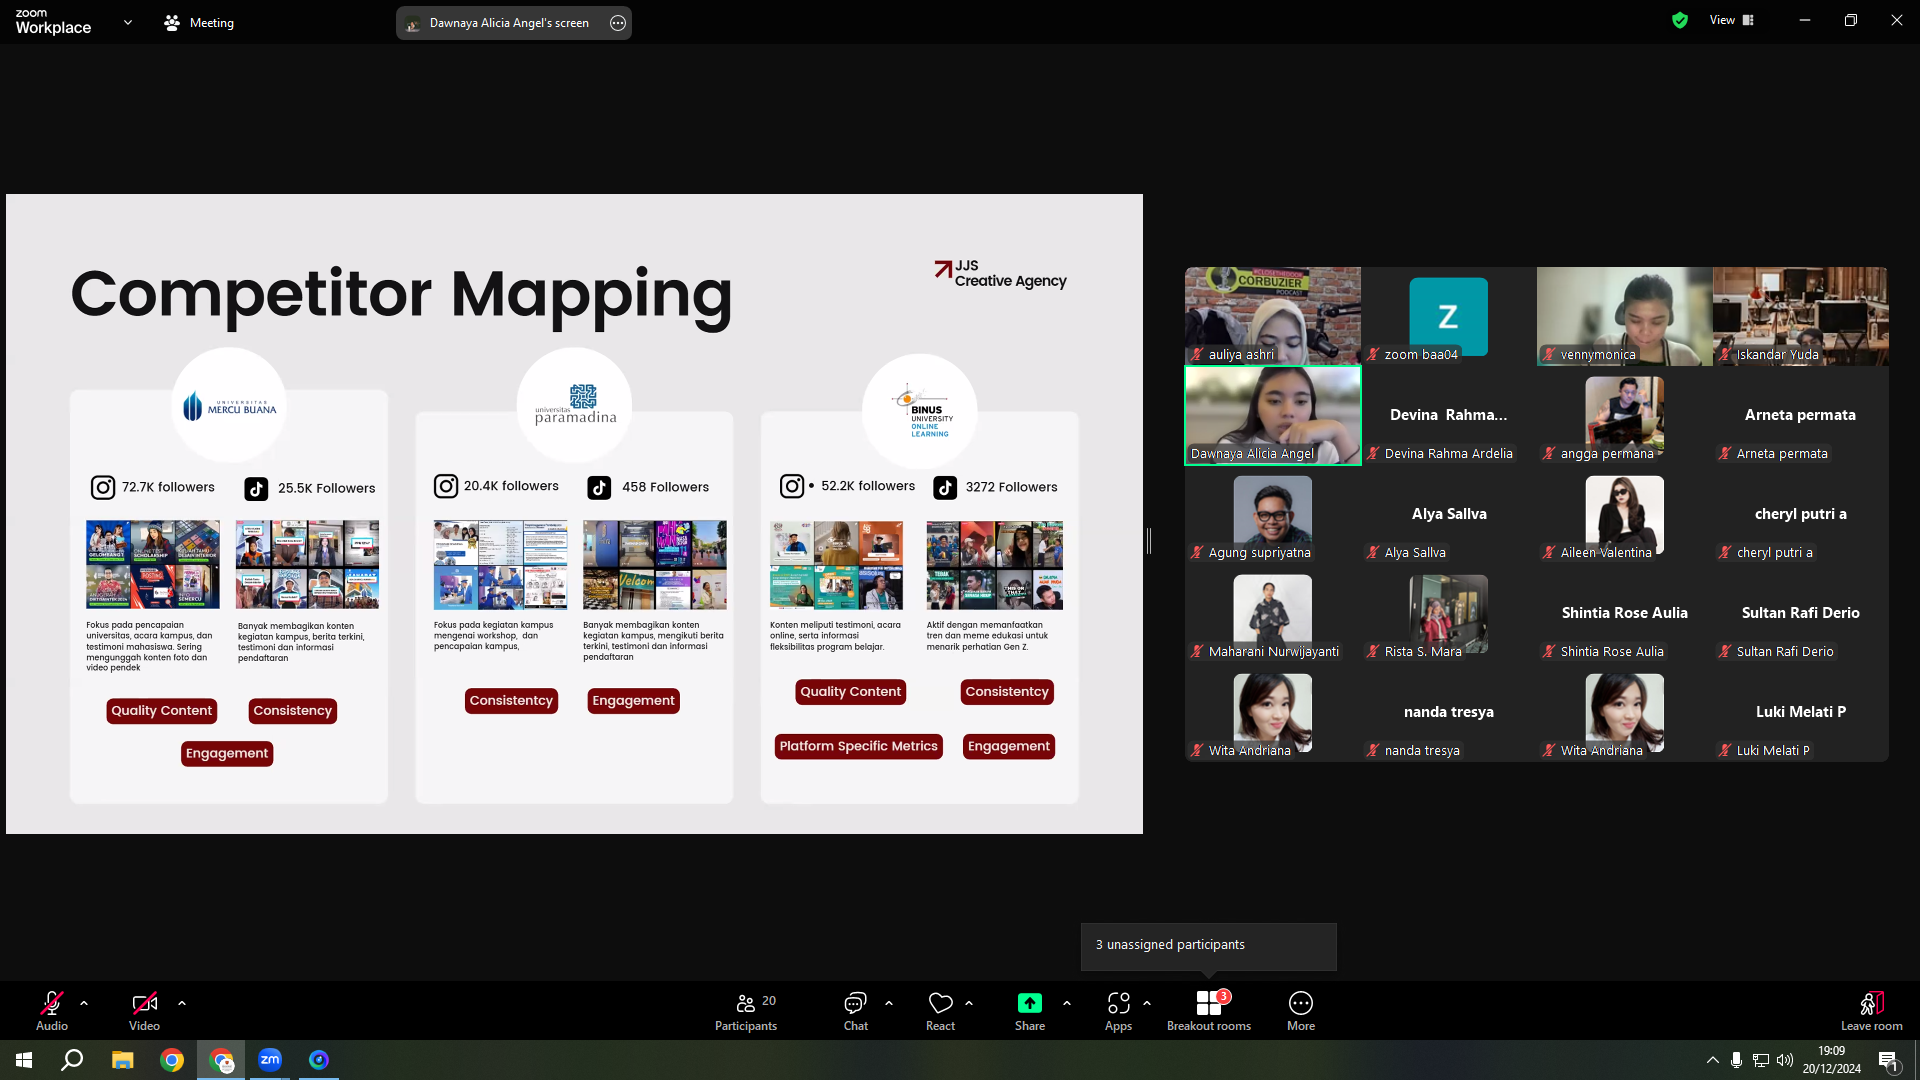The height and width of the screenshot is (1080, 1920).
Task: Select Iskandar Yuda's video tile
Action: coord(1801,316)
